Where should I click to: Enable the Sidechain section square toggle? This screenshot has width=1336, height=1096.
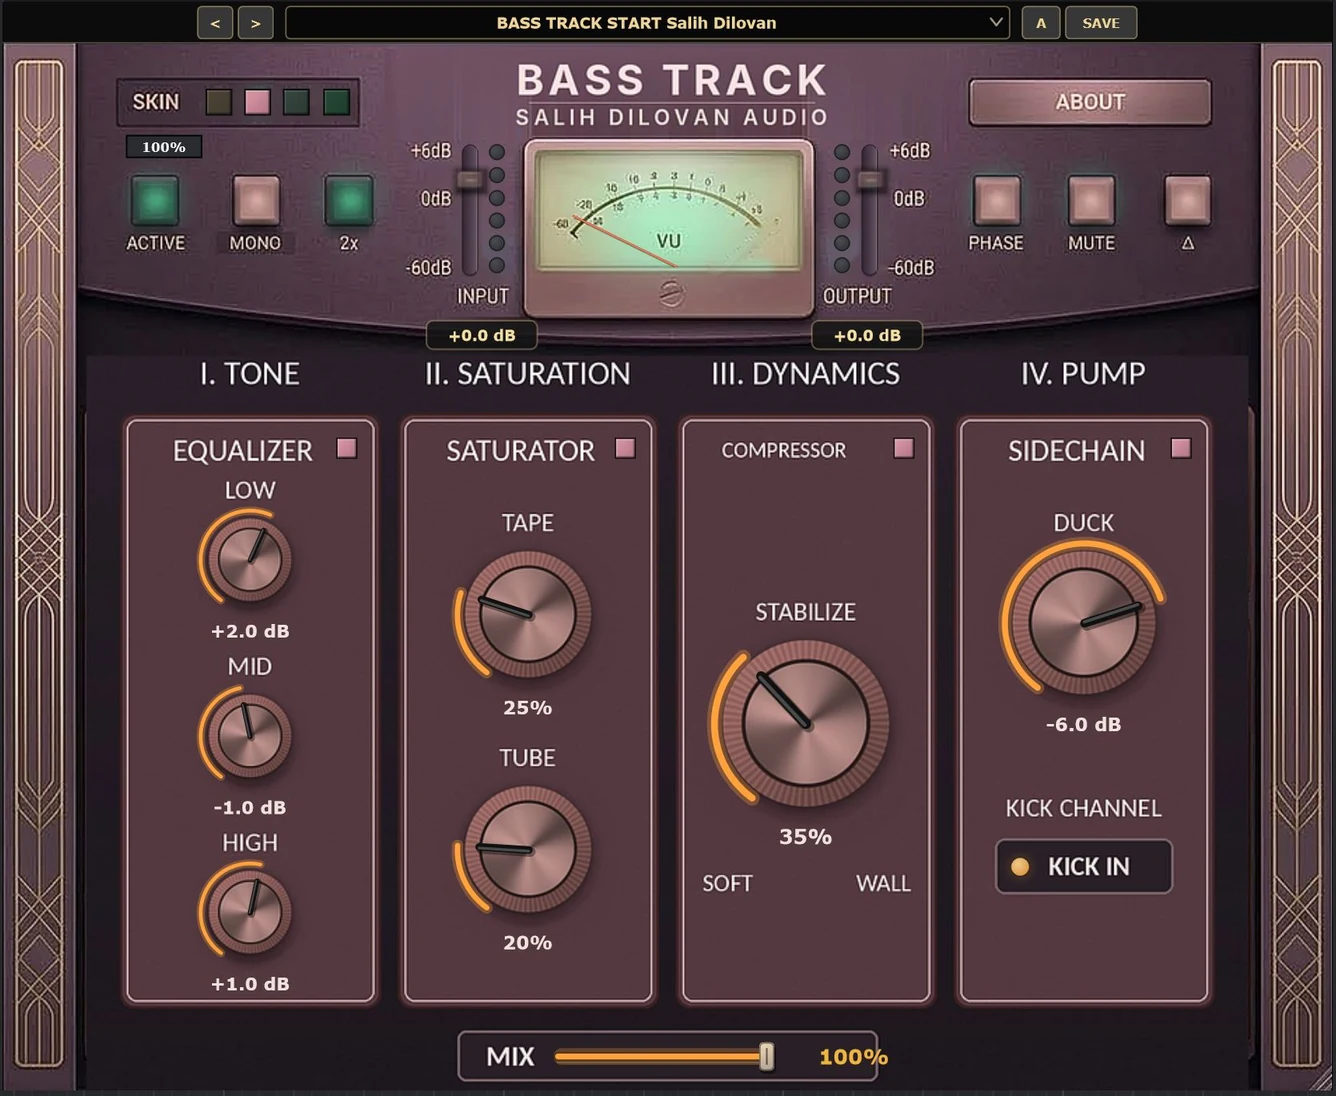1181,448
